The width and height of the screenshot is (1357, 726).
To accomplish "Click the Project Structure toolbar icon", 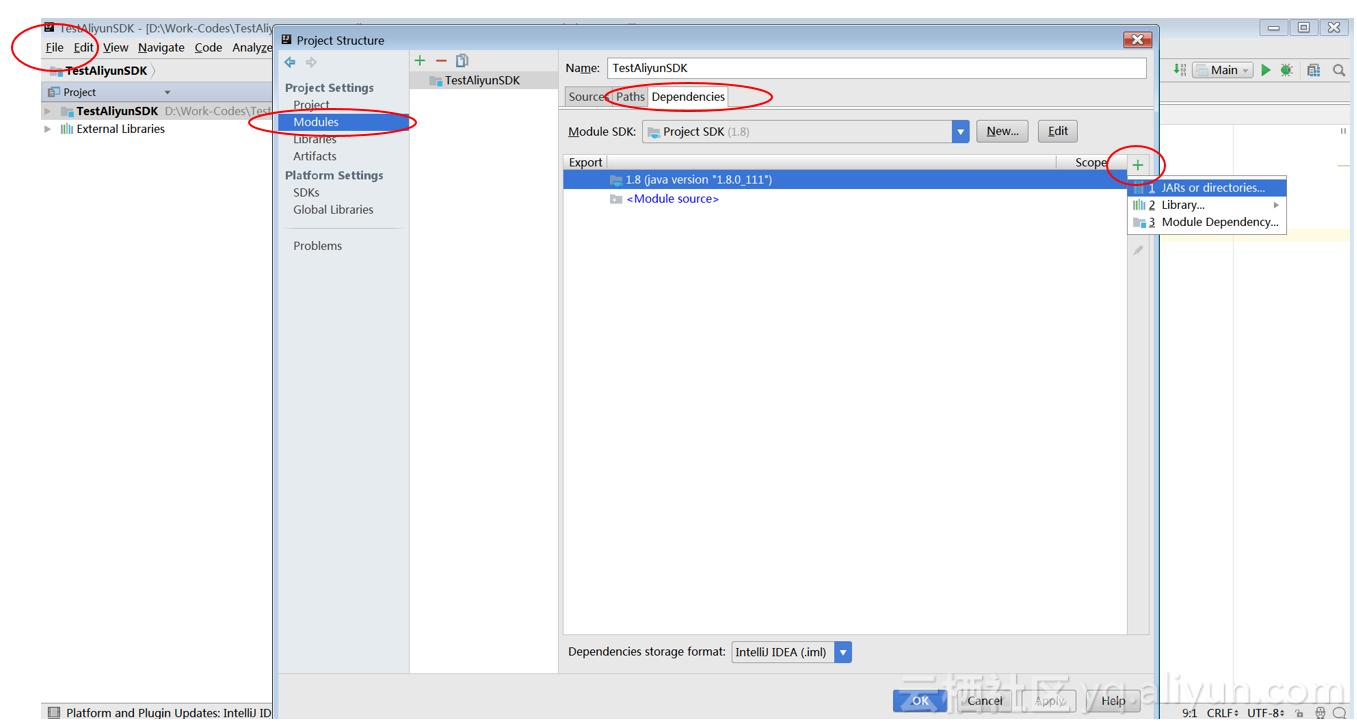I will [1314, 70].
